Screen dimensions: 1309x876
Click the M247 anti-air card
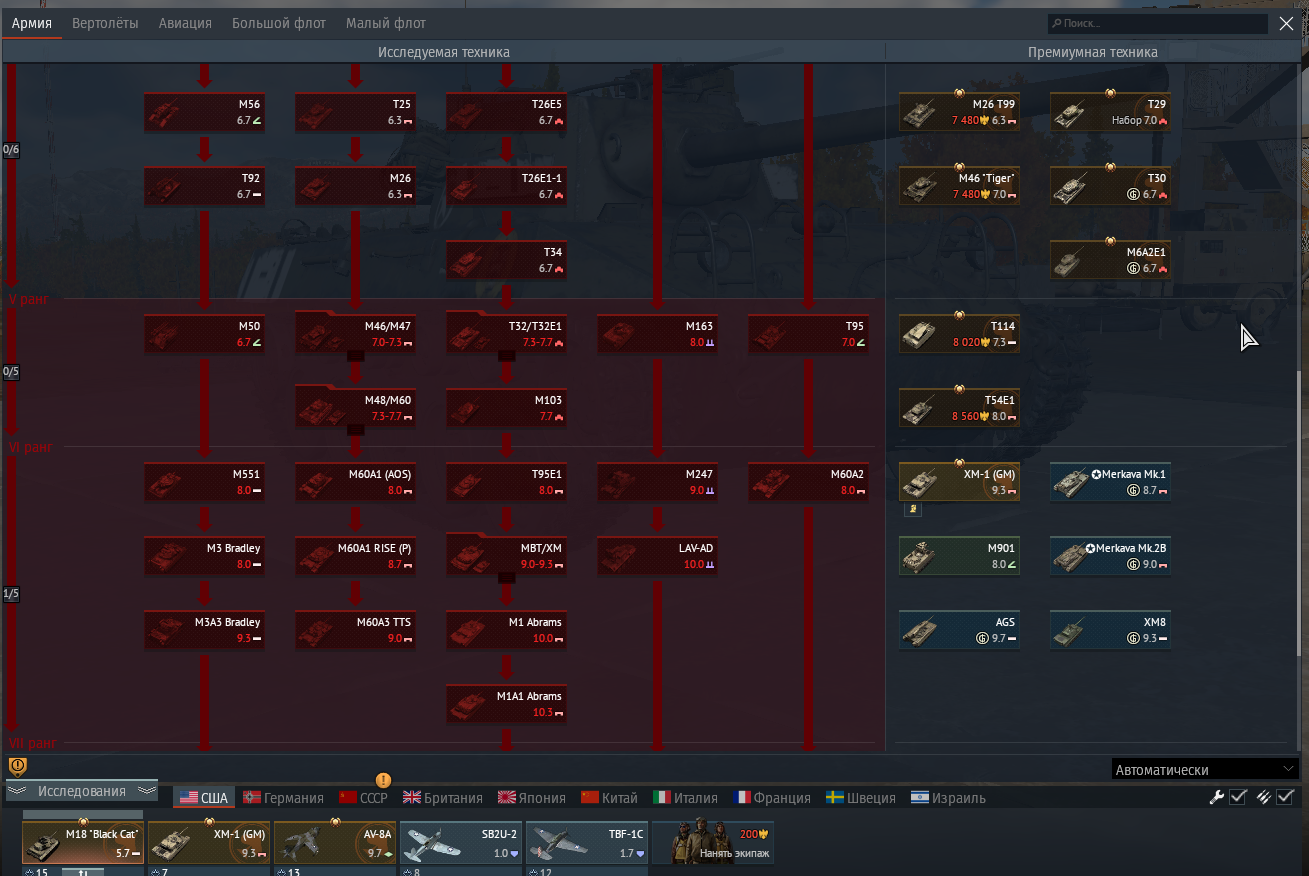click(x=658, y=482)
